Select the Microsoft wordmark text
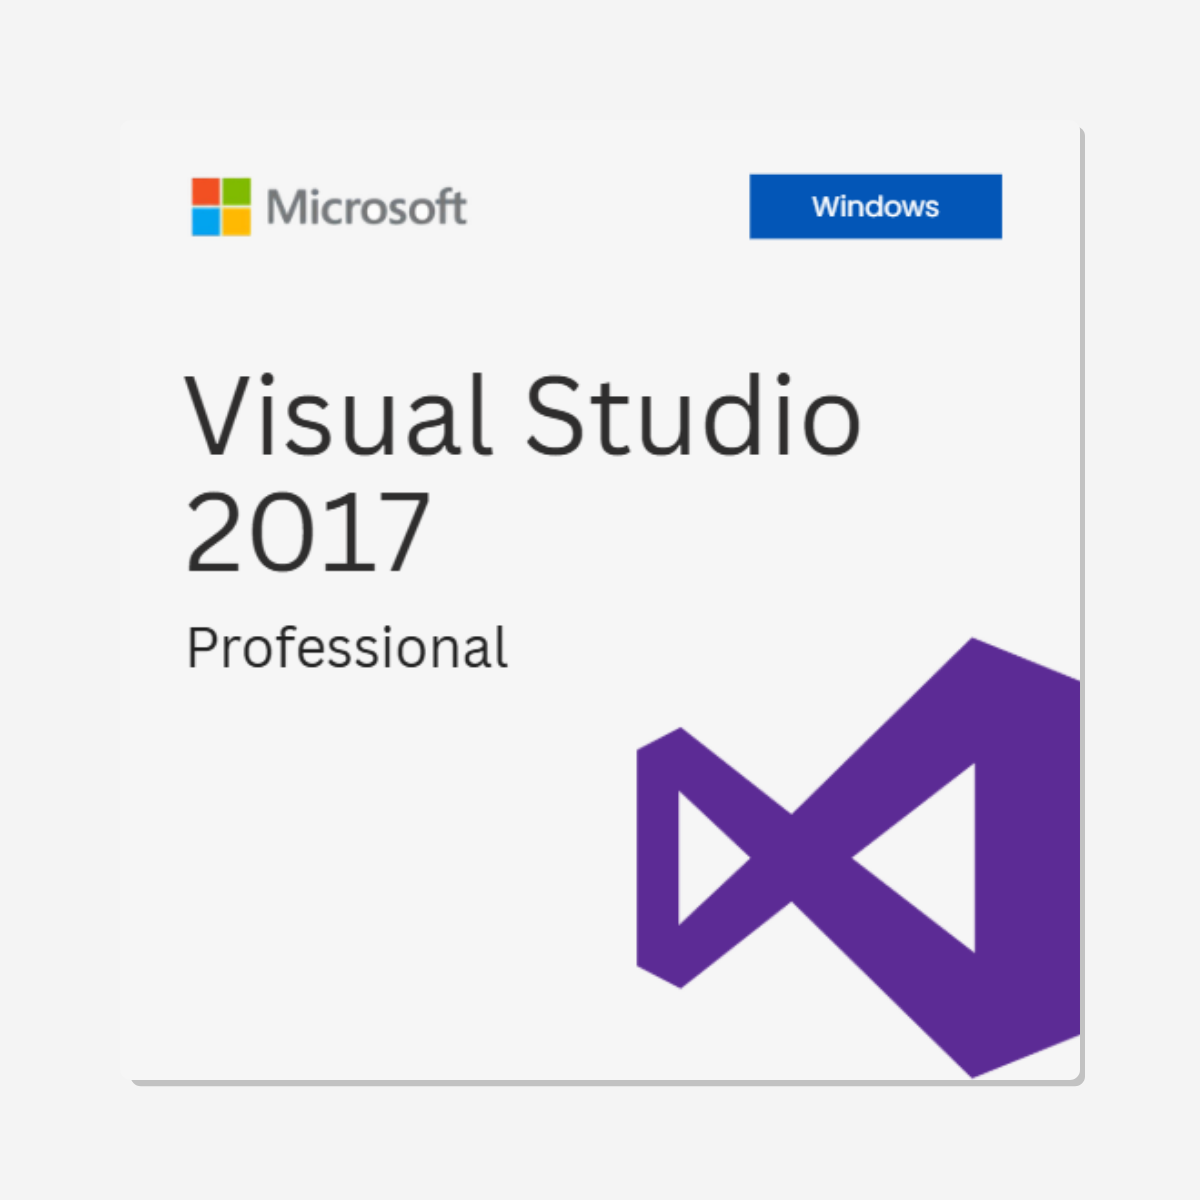 [365, 207]
